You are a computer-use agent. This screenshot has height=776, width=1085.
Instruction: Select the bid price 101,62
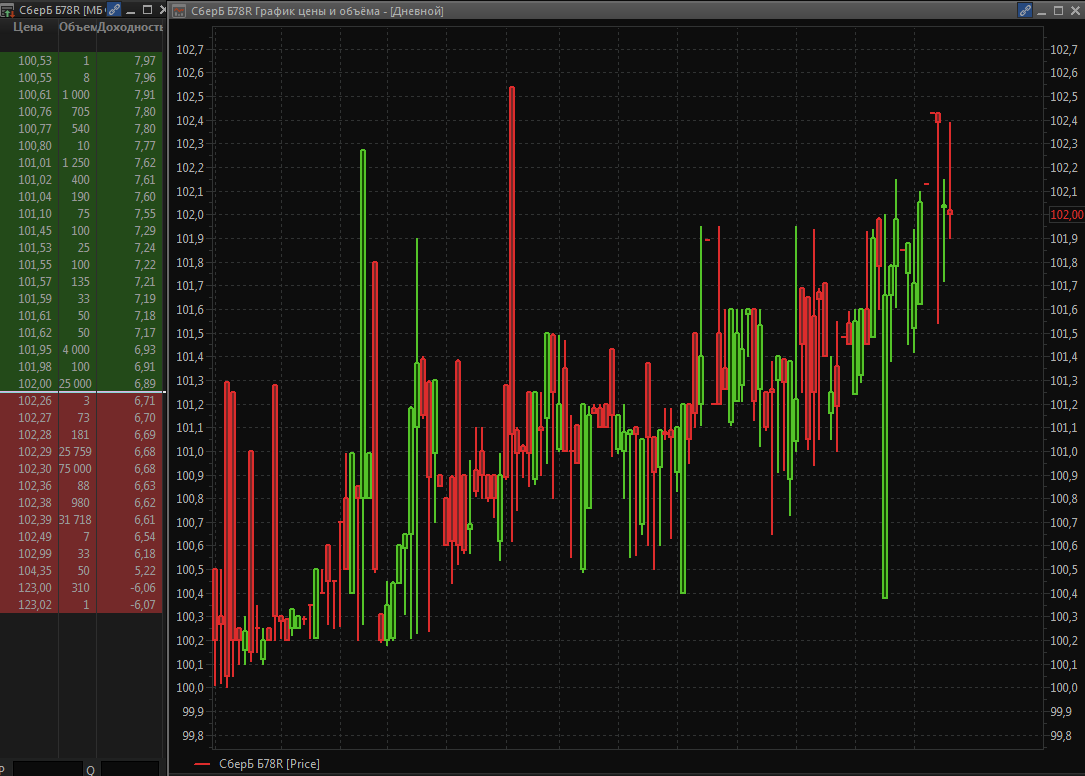point(35,332)
